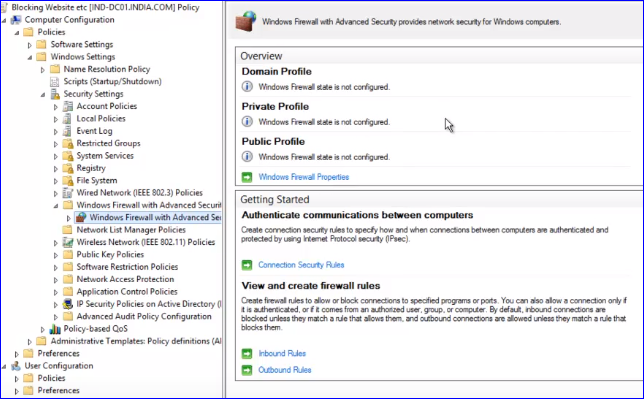Expand Preferences under Computer Configuration

coord(16,354)
